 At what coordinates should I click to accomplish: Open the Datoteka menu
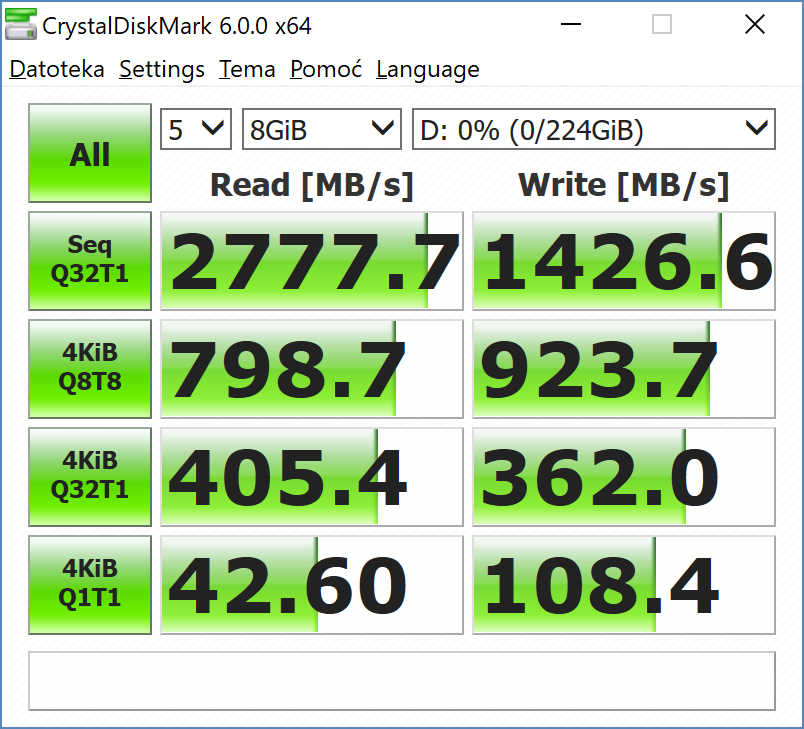(57, 70)
